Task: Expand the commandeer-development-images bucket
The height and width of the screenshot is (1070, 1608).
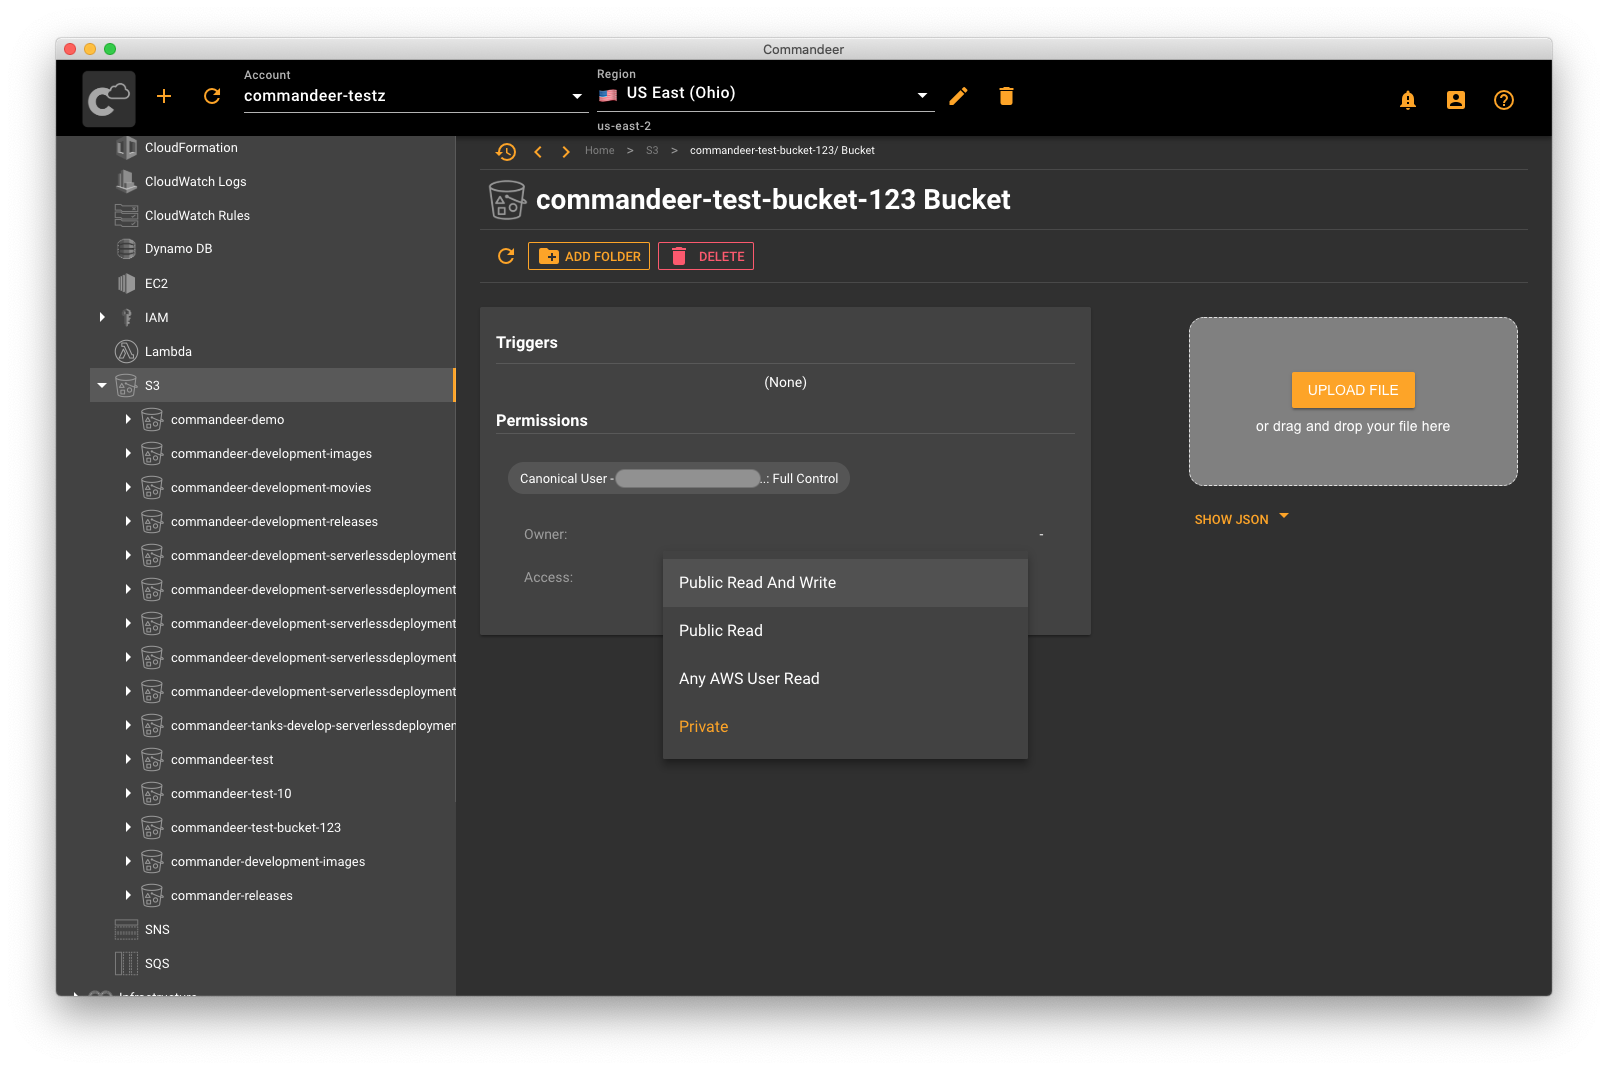Action: tap(128, 453)
